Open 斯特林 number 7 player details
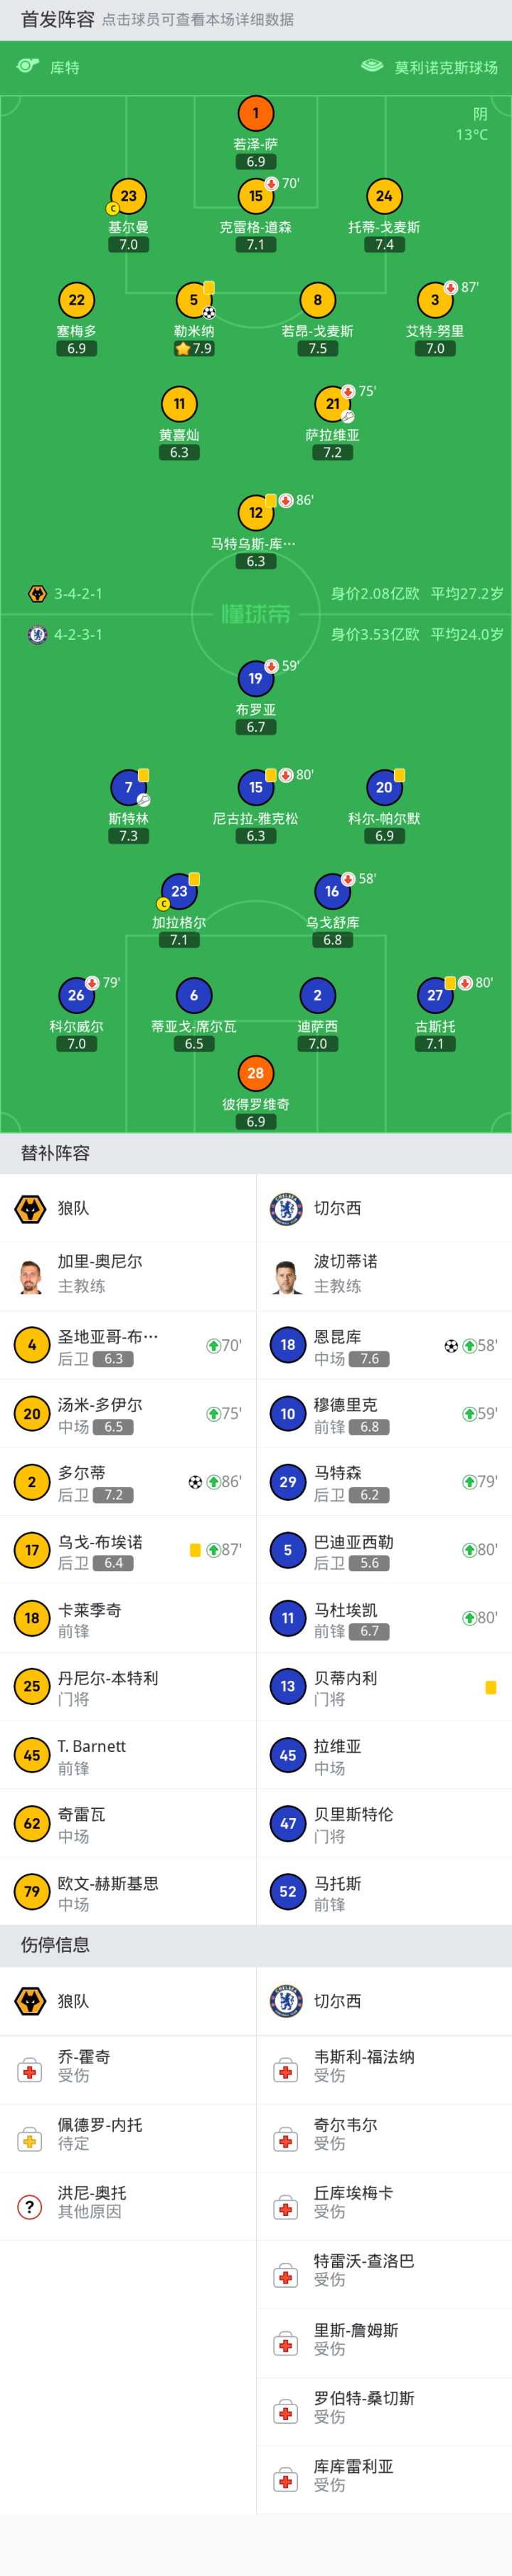This screenshot has width=512, height=2576. 129,788
